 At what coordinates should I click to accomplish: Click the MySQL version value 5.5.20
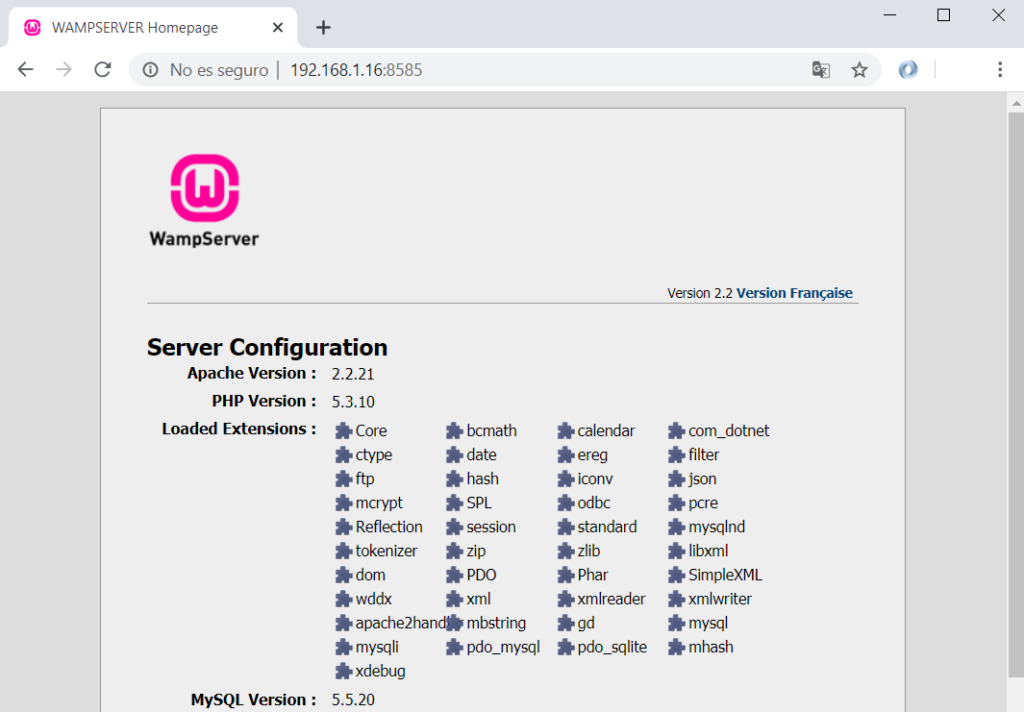pyautogui.click(x=353, y=700)
